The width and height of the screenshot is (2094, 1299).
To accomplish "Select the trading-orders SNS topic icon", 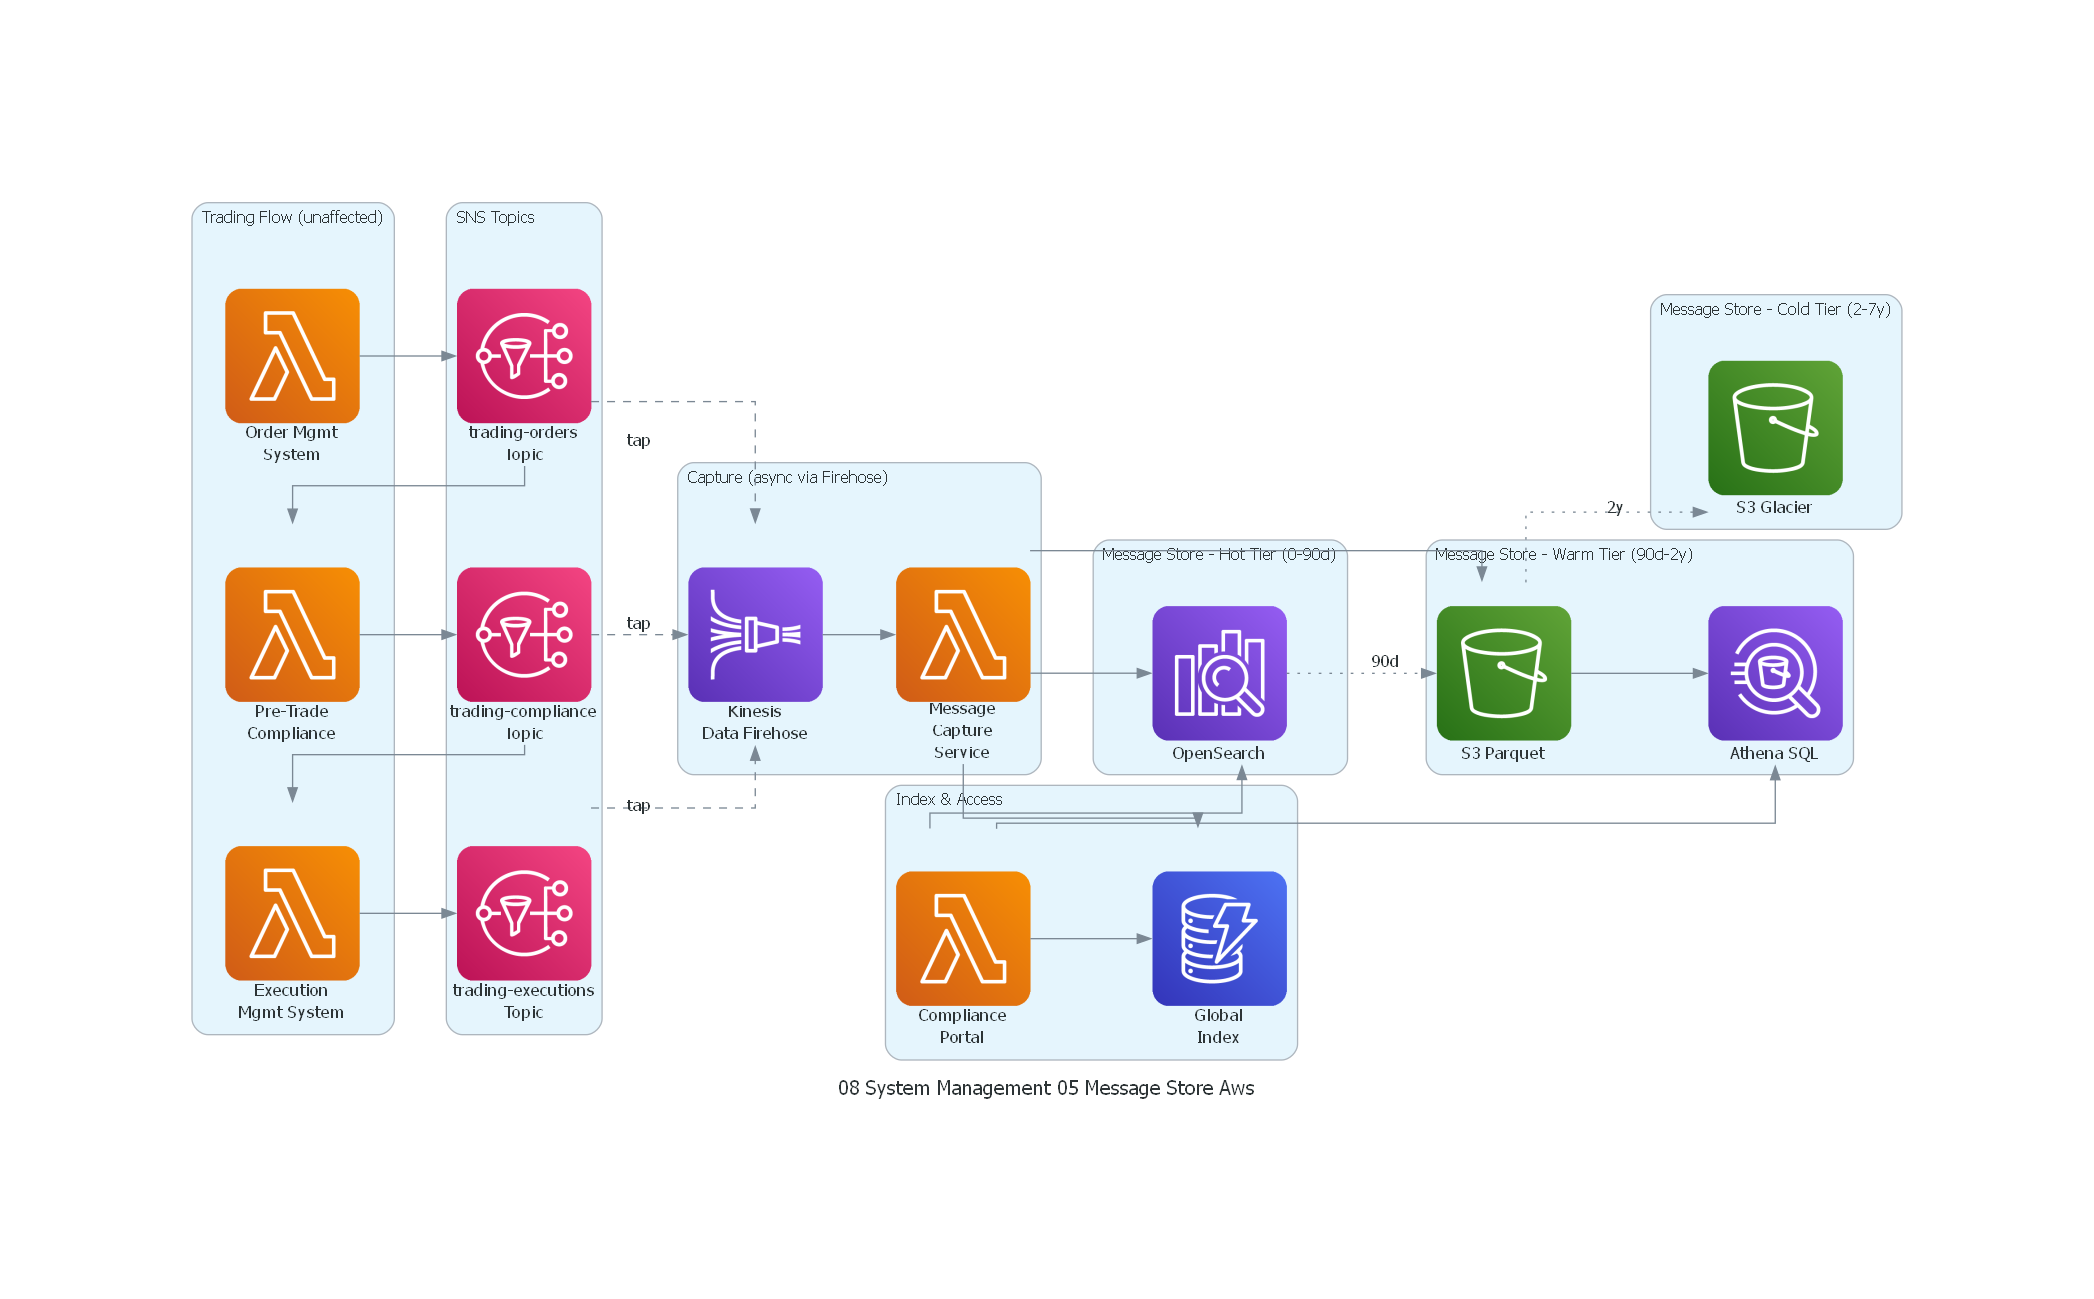I will (x=523, y=355).
